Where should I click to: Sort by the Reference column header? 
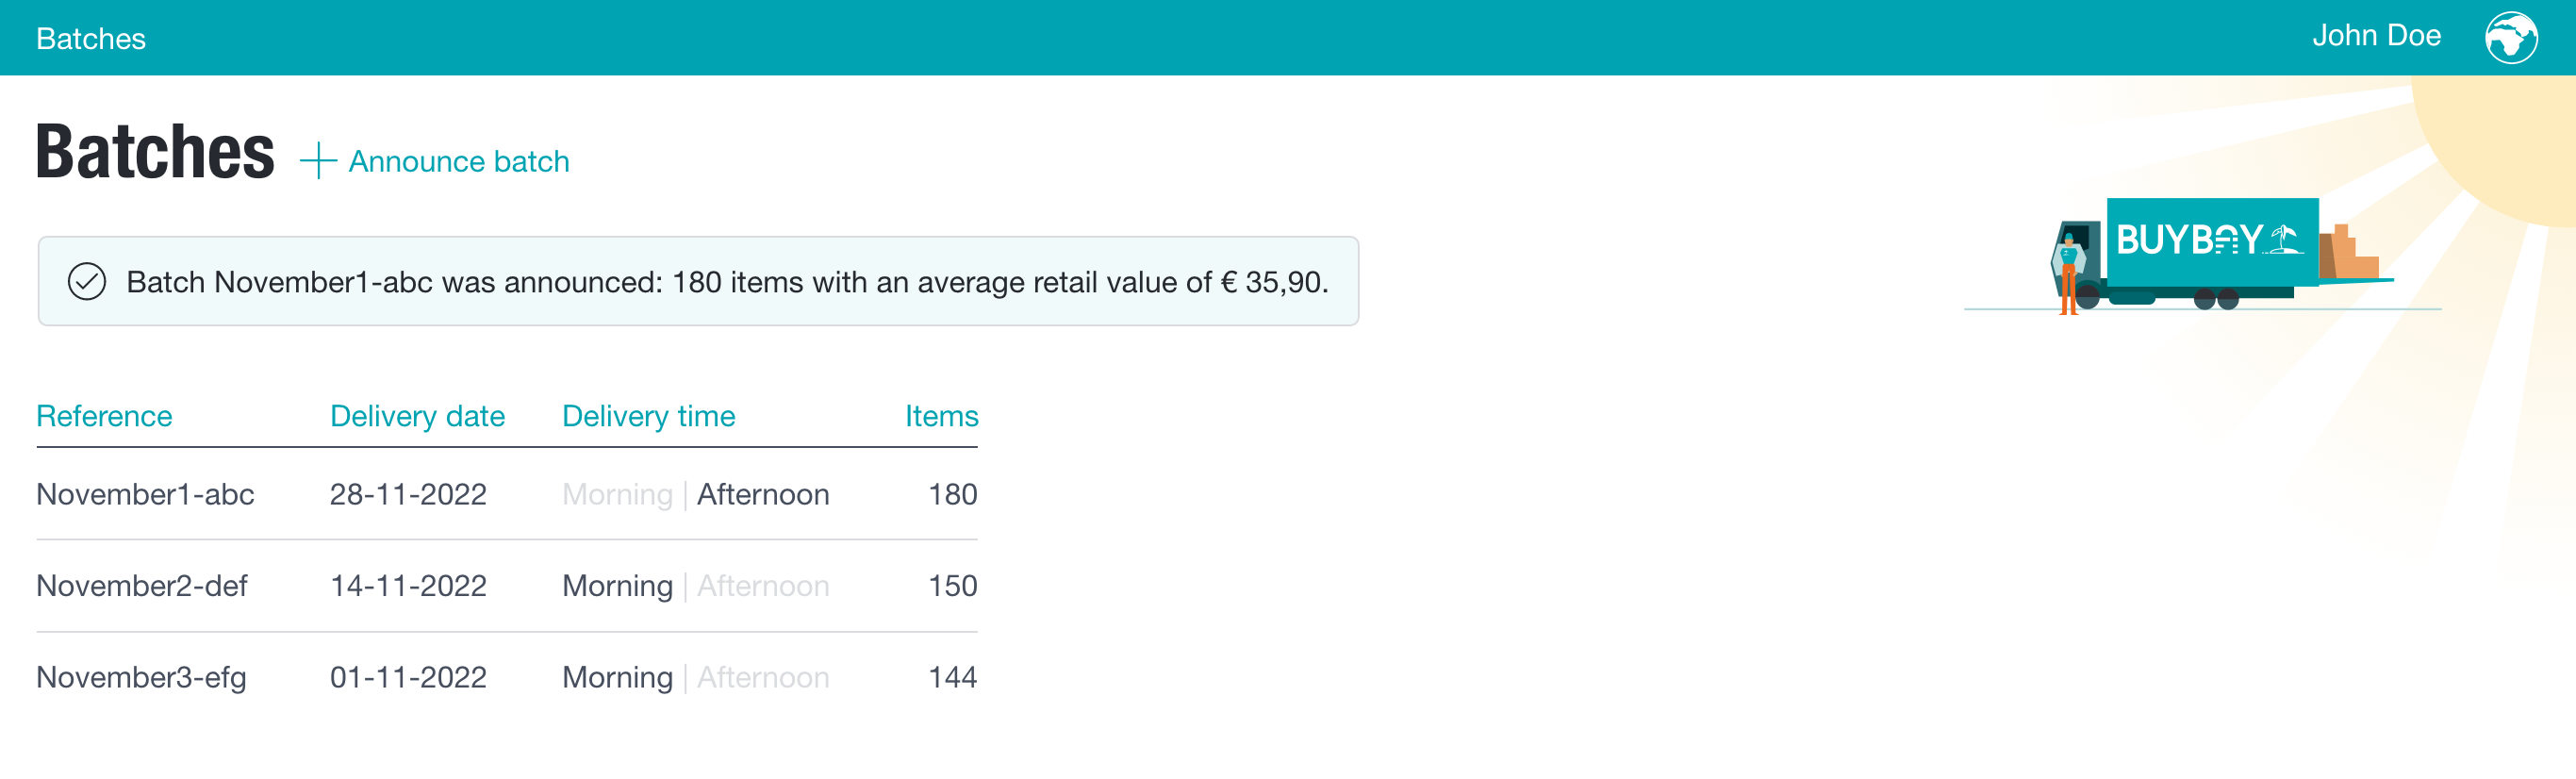point(104,416)
